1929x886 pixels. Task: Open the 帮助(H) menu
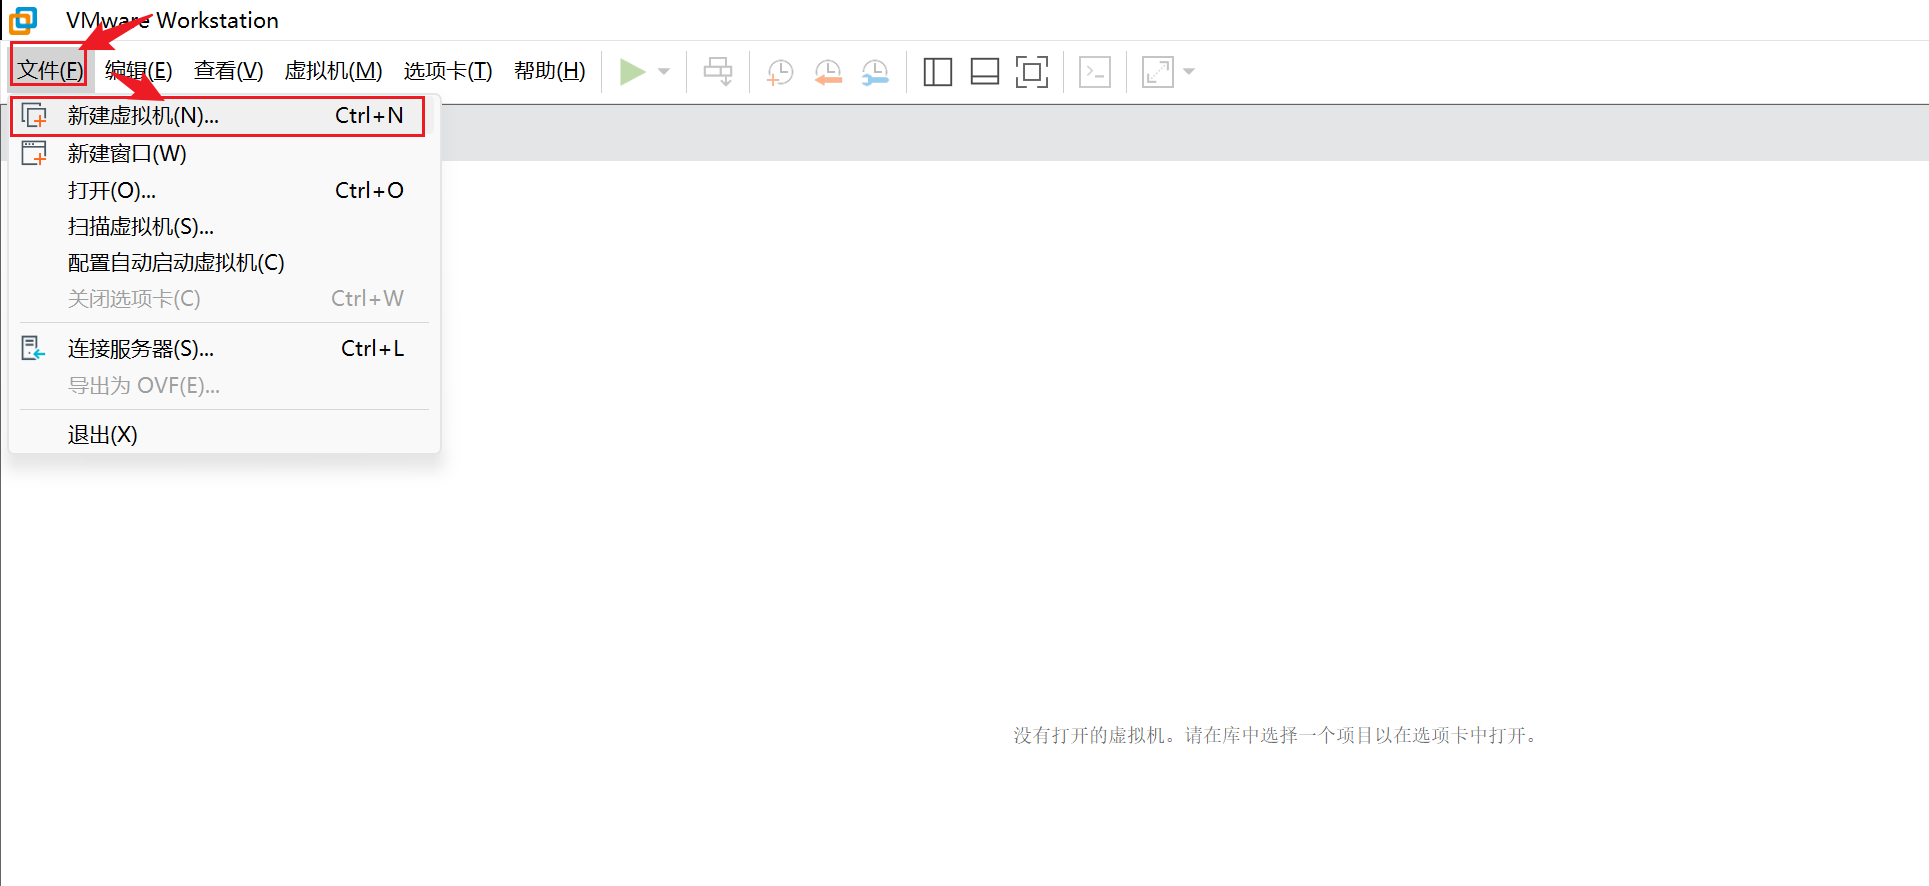(550, 70)
